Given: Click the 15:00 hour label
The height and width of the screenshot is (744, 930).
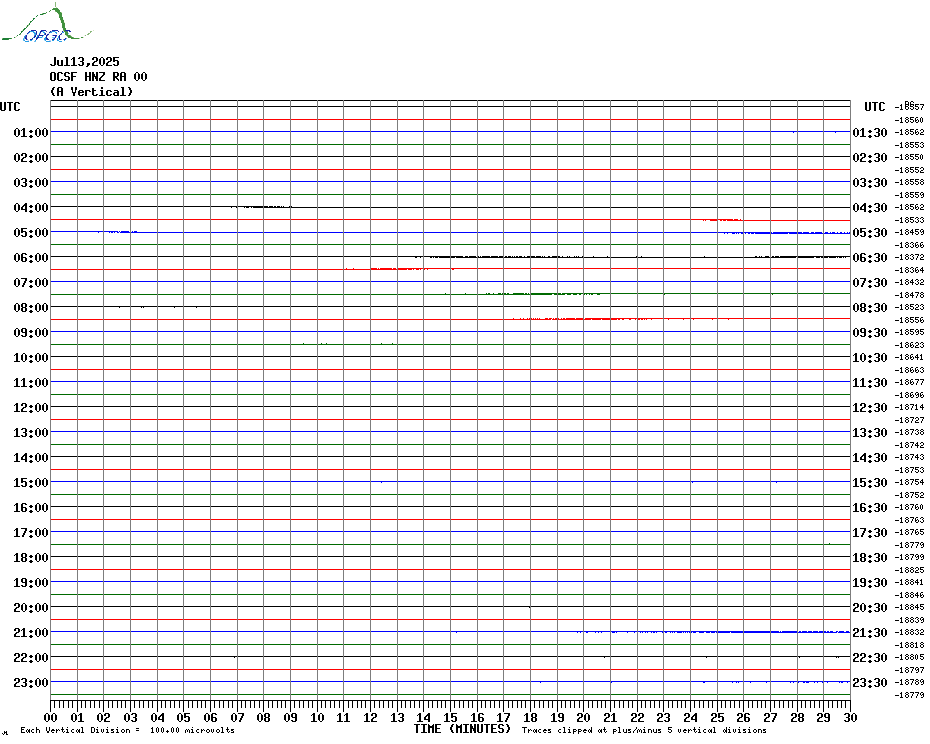Looking at the screenshot, I should pyautogui.click(x=31, y=483).
